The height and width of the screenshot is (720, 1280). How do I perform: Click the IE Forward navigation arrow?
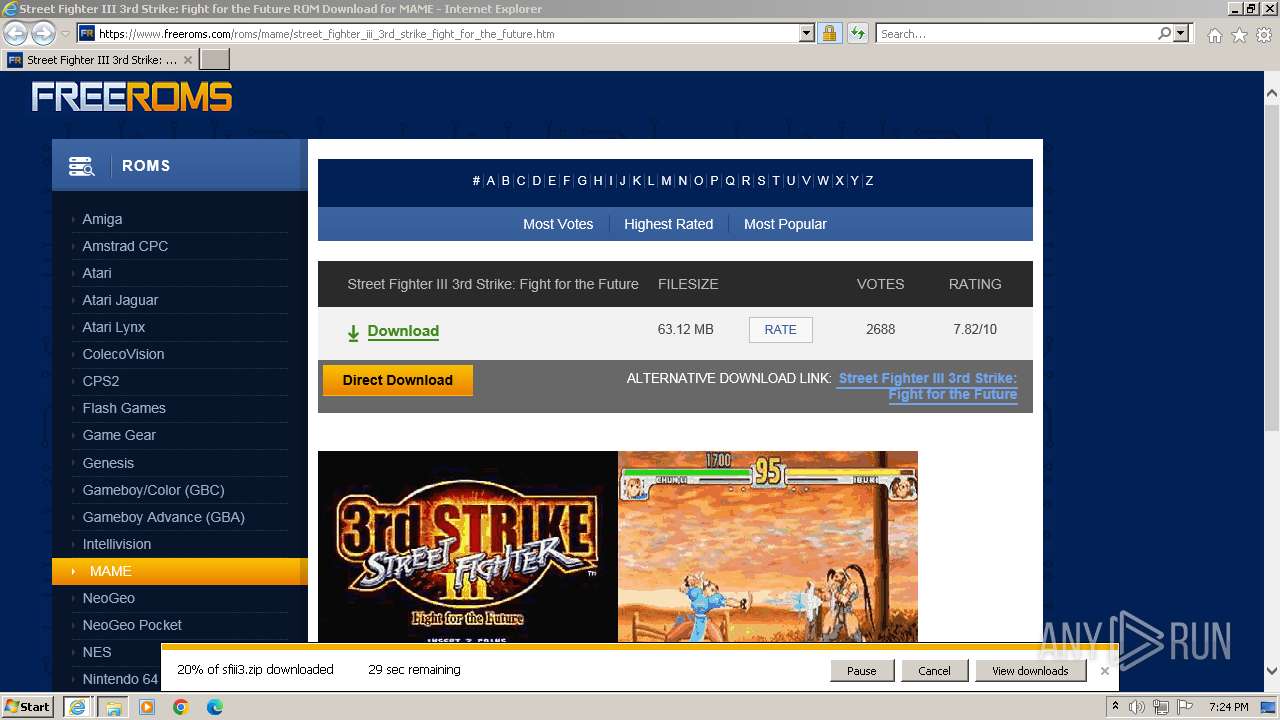coord(43,34)
